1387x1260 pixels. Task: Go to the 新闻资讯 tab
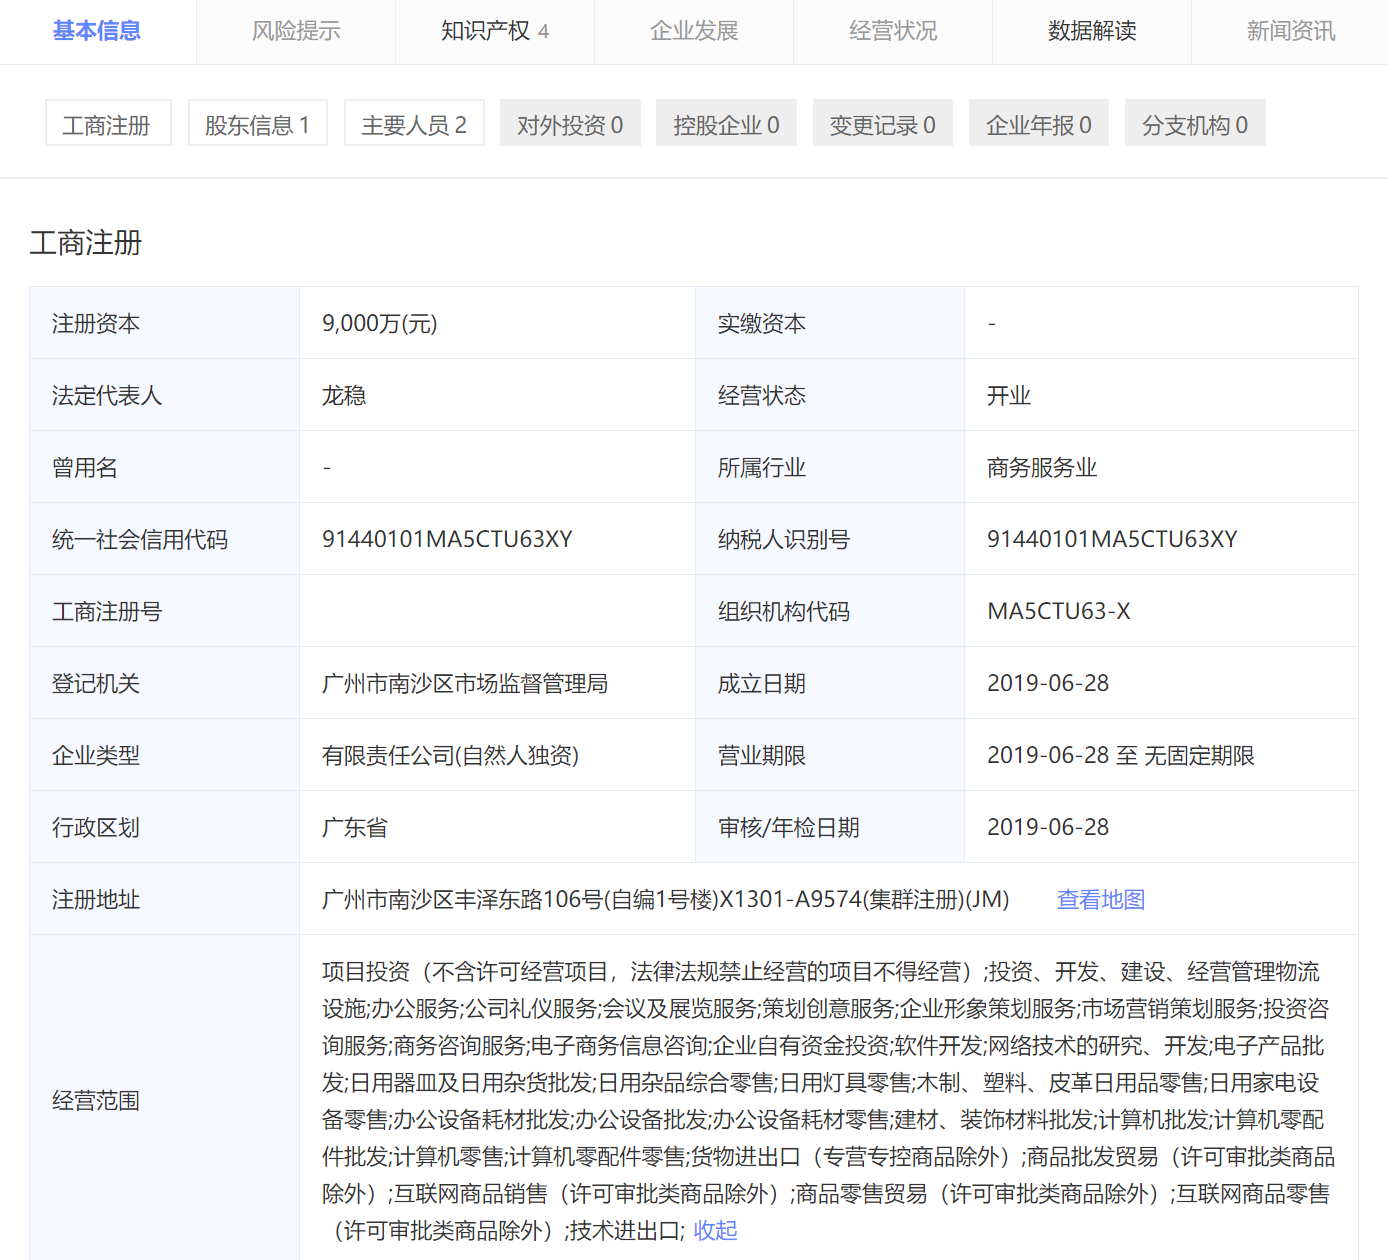(x=1290, y=31)
